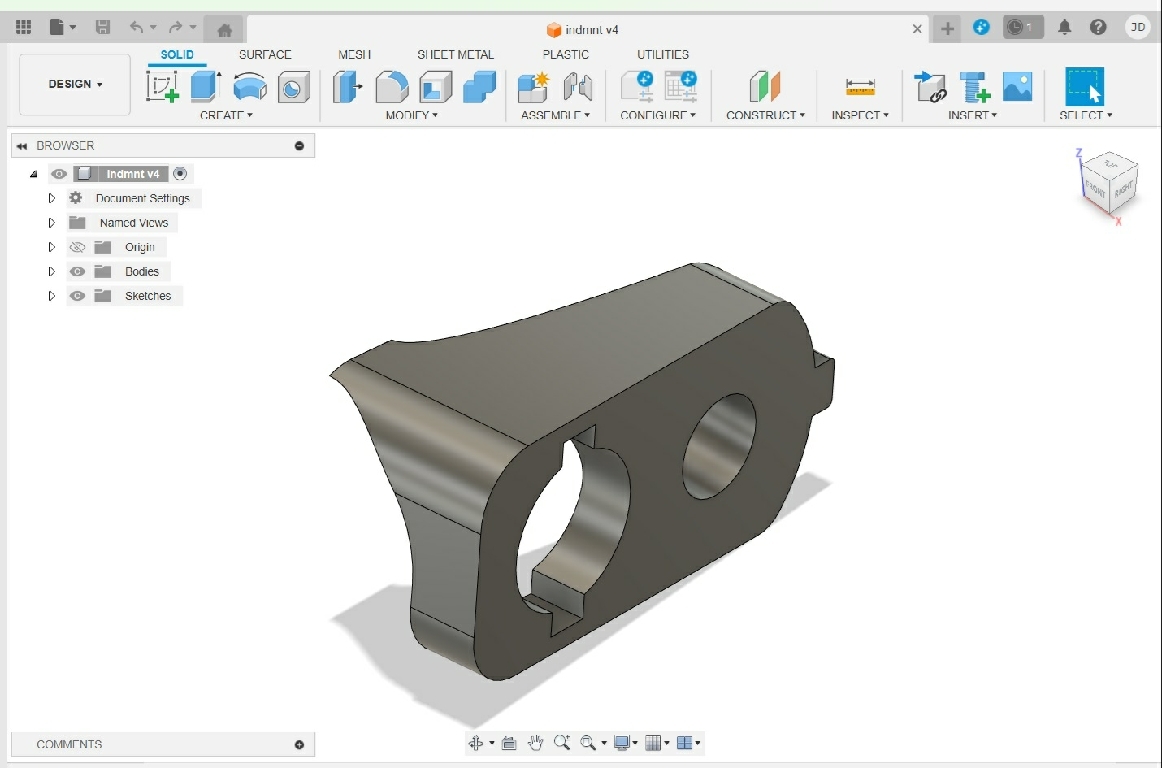Select the Shell tool
The width and height of the screenshot is (1162, 768).
click(x=435, y=88)
